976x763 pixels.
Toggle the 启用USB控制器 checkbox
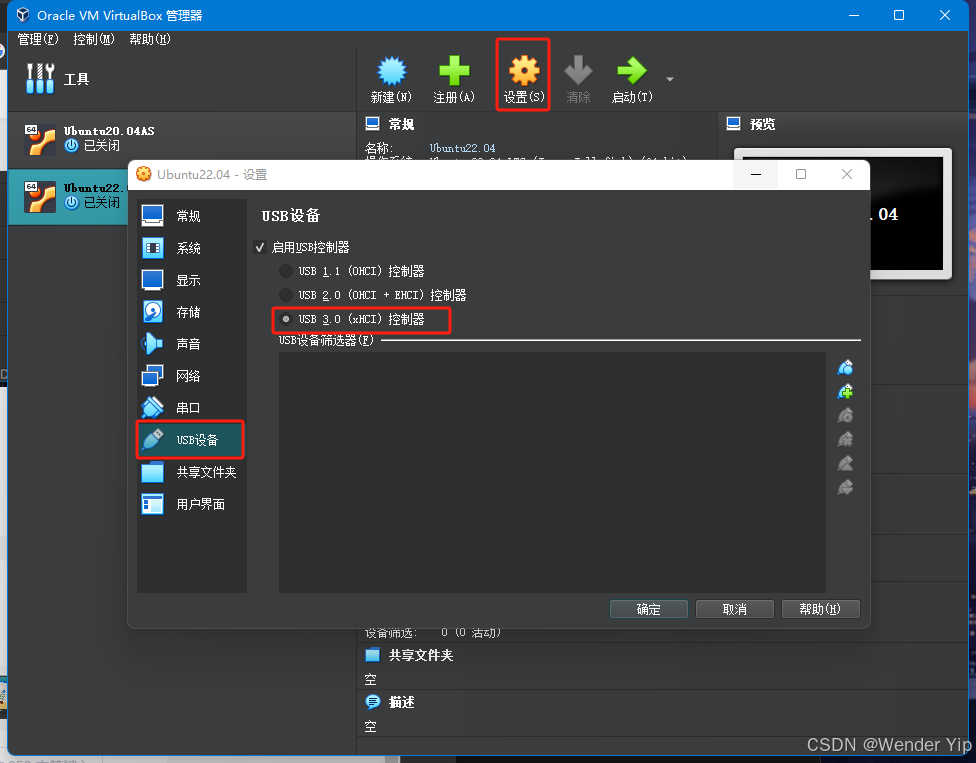(x=260, y=248)
